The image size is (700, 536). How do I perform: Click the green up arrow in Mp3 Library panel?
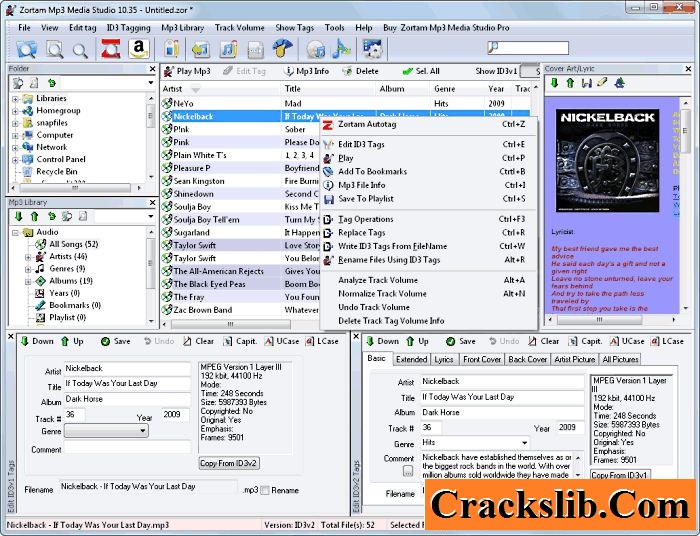click(x=34, y=216)
